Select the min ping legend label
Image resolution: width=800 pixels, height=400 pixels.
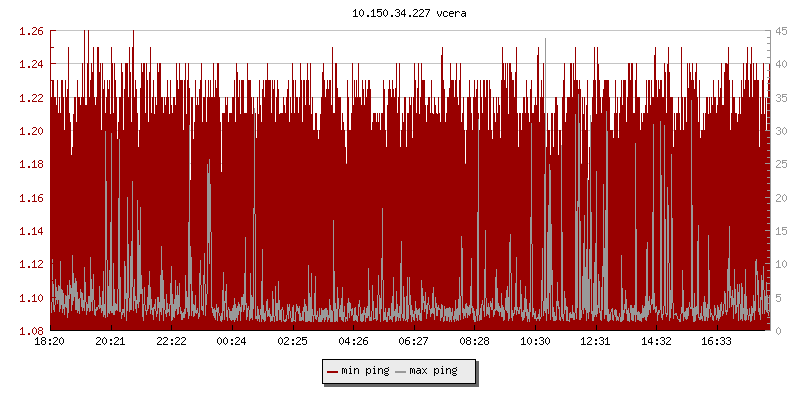[x=365, y=371]
